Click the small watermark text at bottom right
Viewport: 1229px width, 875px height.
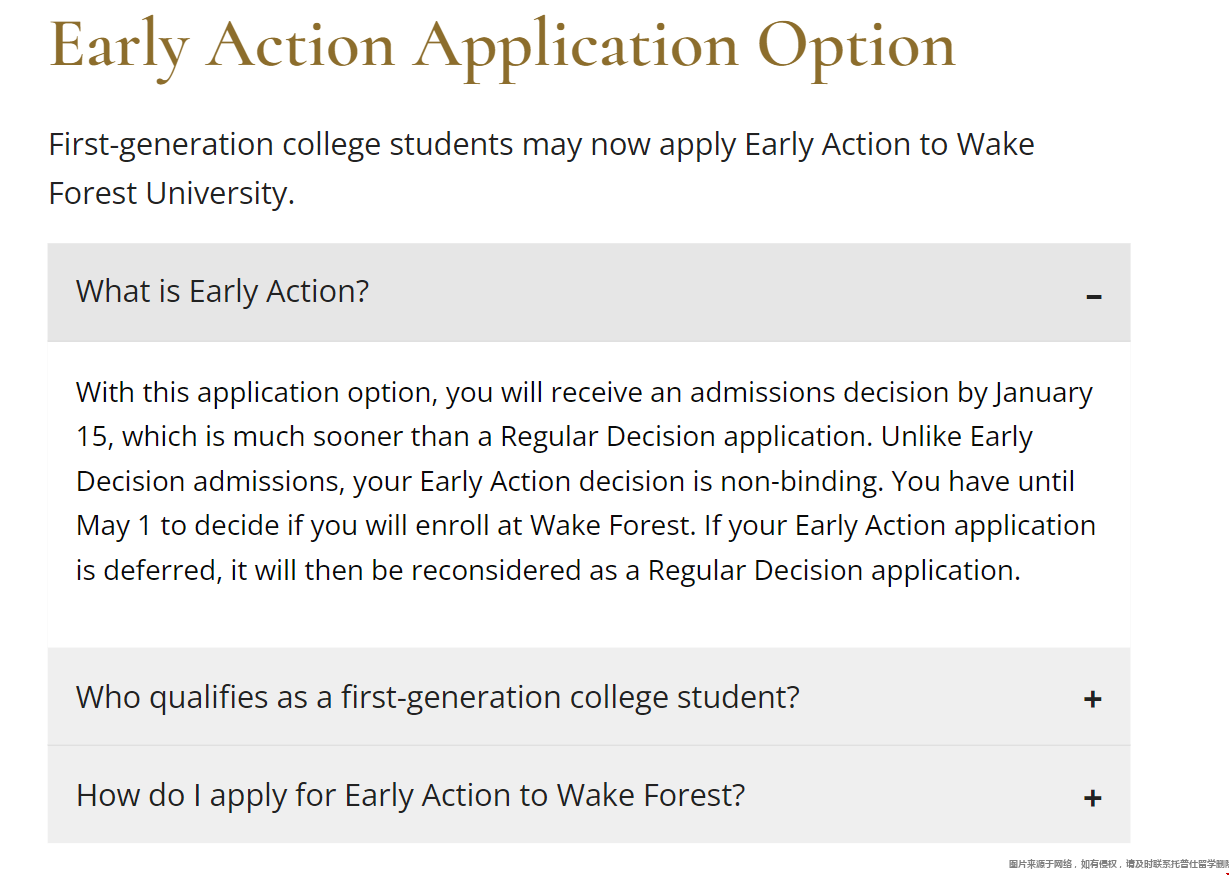click(x=1118, y=863)
